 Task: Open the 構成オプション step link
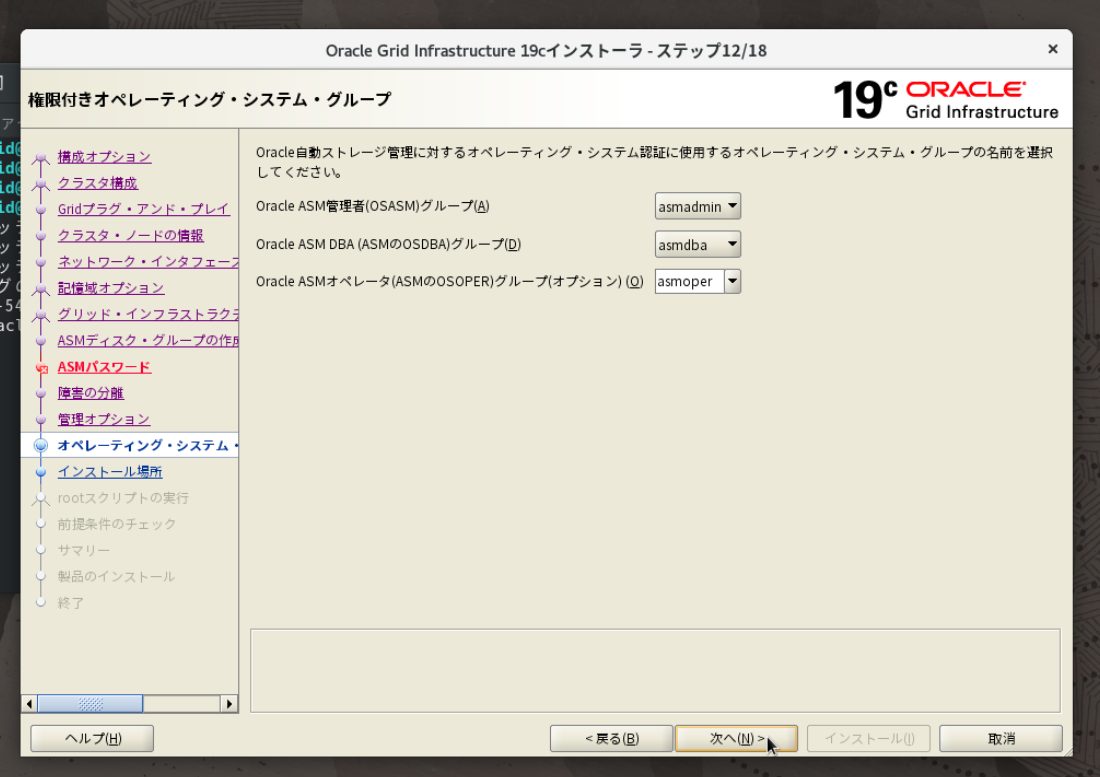(x=104, y=156)
